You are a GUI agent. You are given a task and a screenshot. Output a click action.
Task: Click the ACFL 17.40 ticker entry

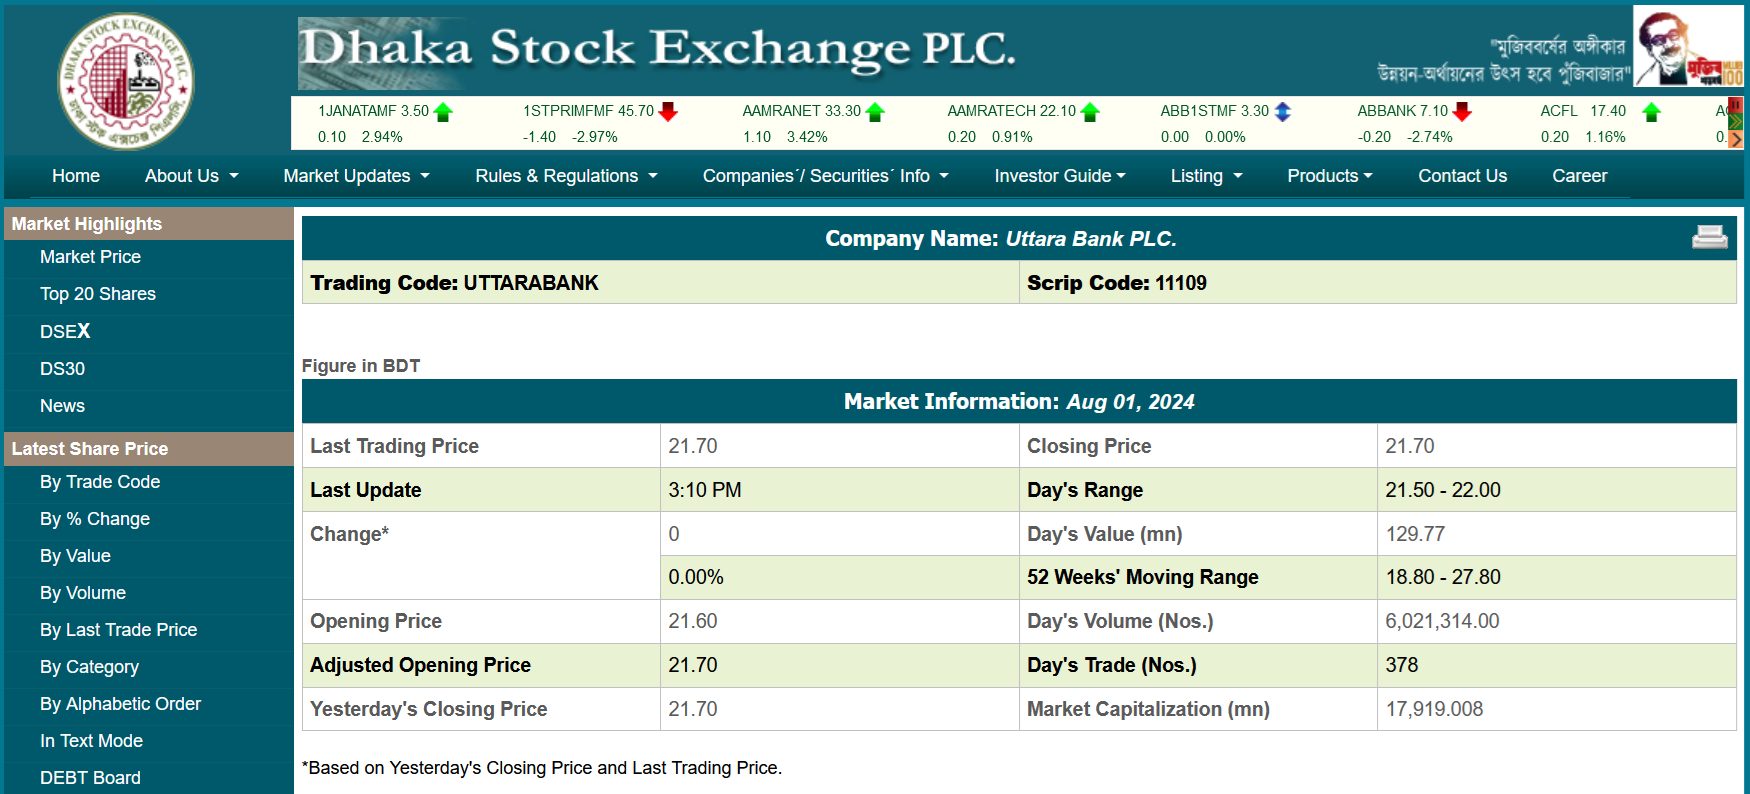[1583, 111]
